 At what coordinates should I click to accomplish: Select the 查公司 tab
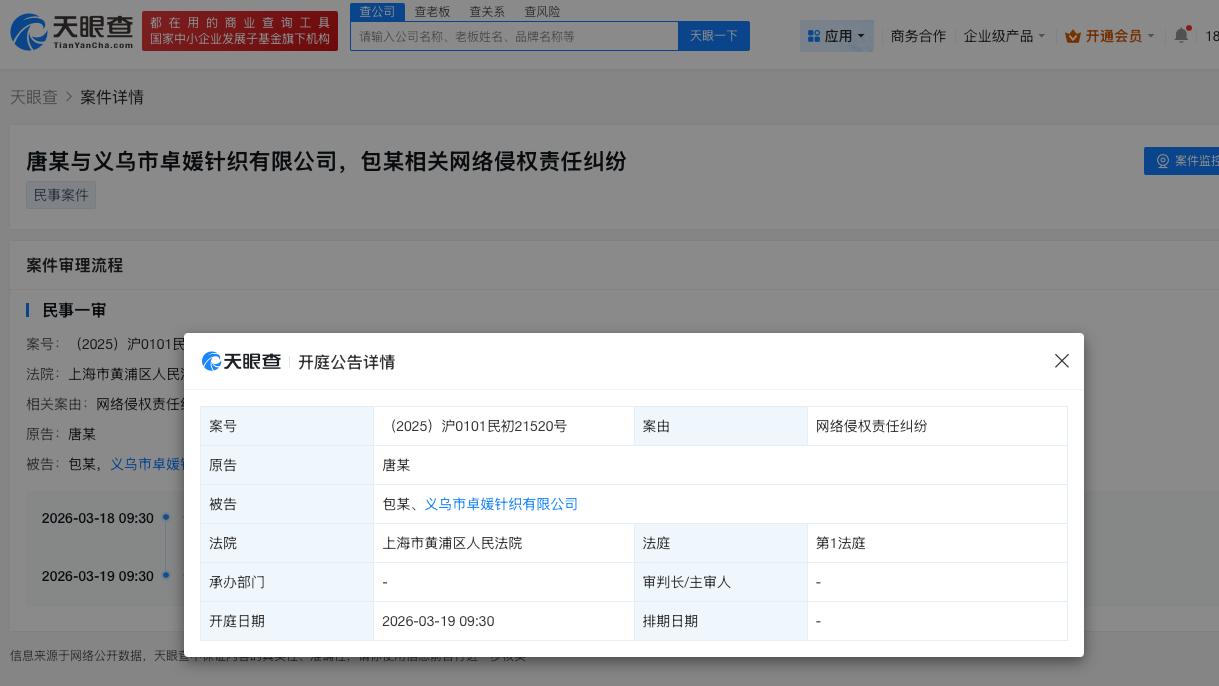377,11
